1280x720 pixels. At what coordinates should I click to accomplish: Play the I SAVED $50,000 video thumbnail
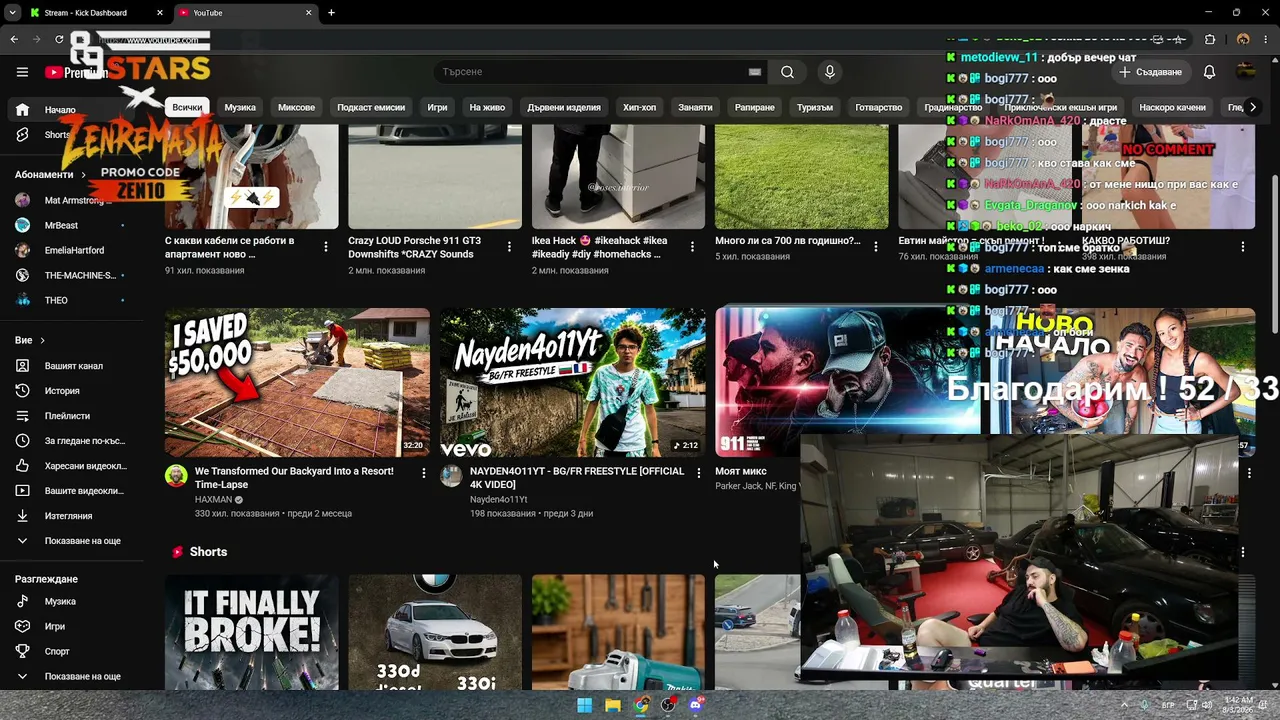[297, 382]
